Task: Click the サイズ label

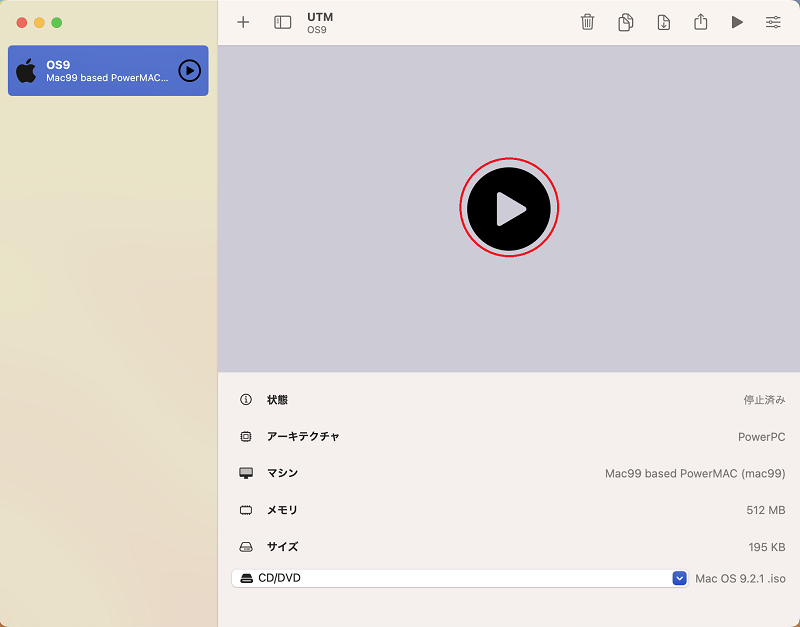Action: tap(282, 546)
